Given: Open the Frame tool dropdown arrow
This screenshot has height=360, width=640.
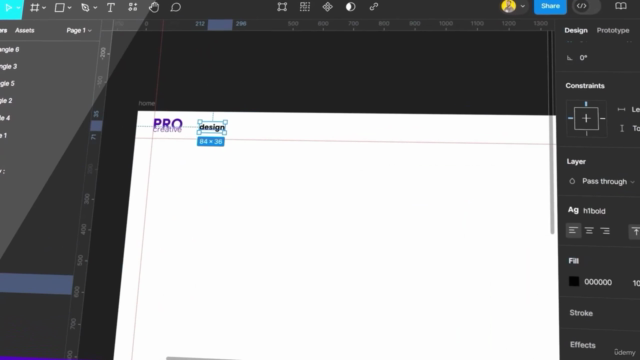Looking at the screenshot, I should [44, 8].
